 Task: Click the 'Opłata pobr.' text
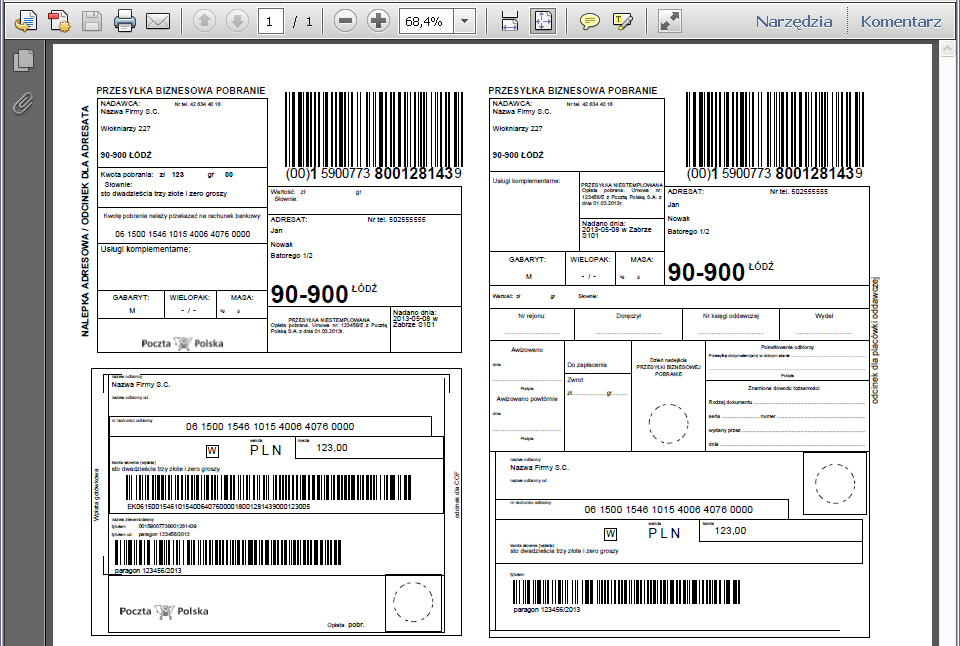pyautogui.click(x=346, y=625)
